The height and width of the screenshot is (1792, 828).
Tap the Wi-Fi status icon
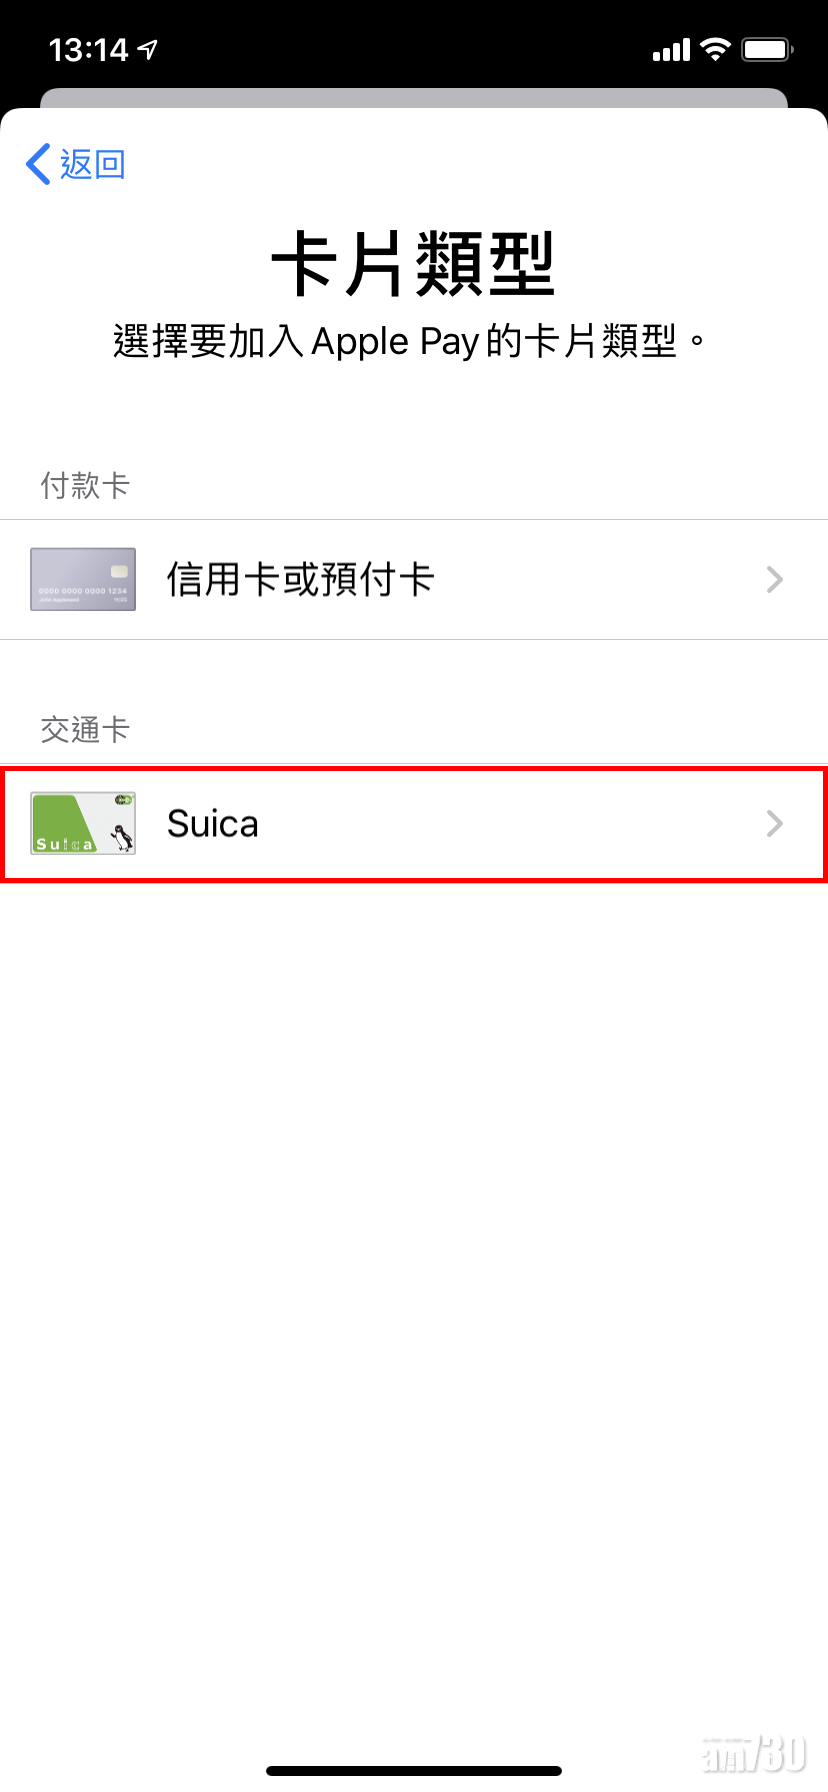click(716, 49)
